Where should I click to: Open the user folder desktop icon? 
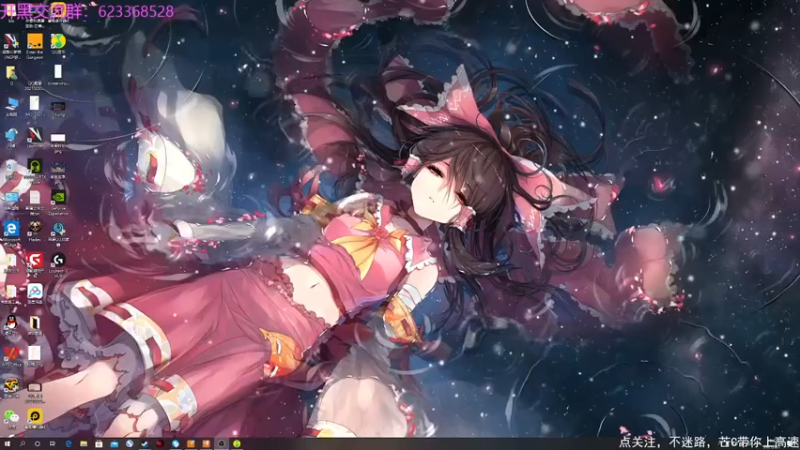click(x=11, y=73)
